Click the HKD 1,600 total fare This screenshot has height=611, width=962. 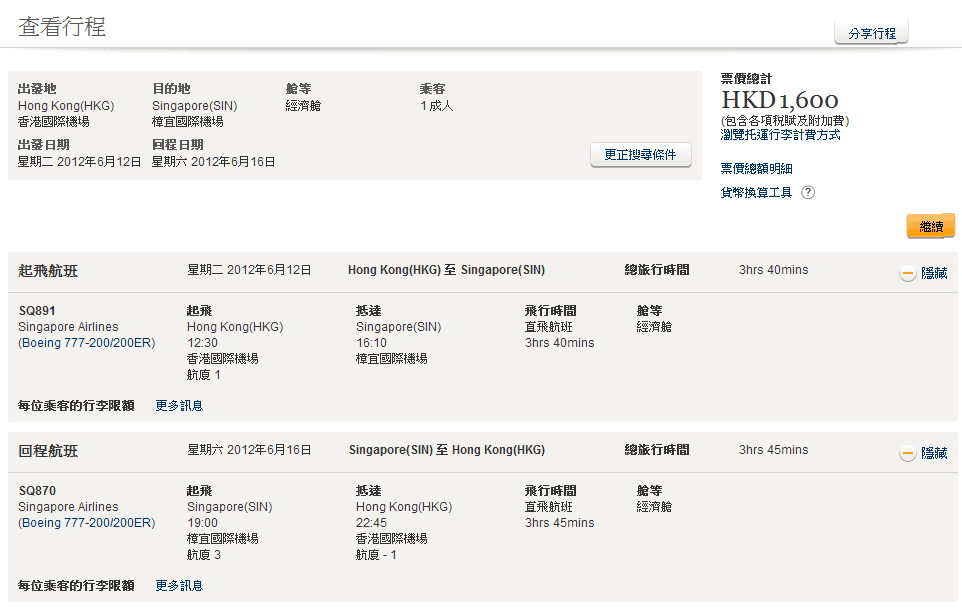click(779, 100)
